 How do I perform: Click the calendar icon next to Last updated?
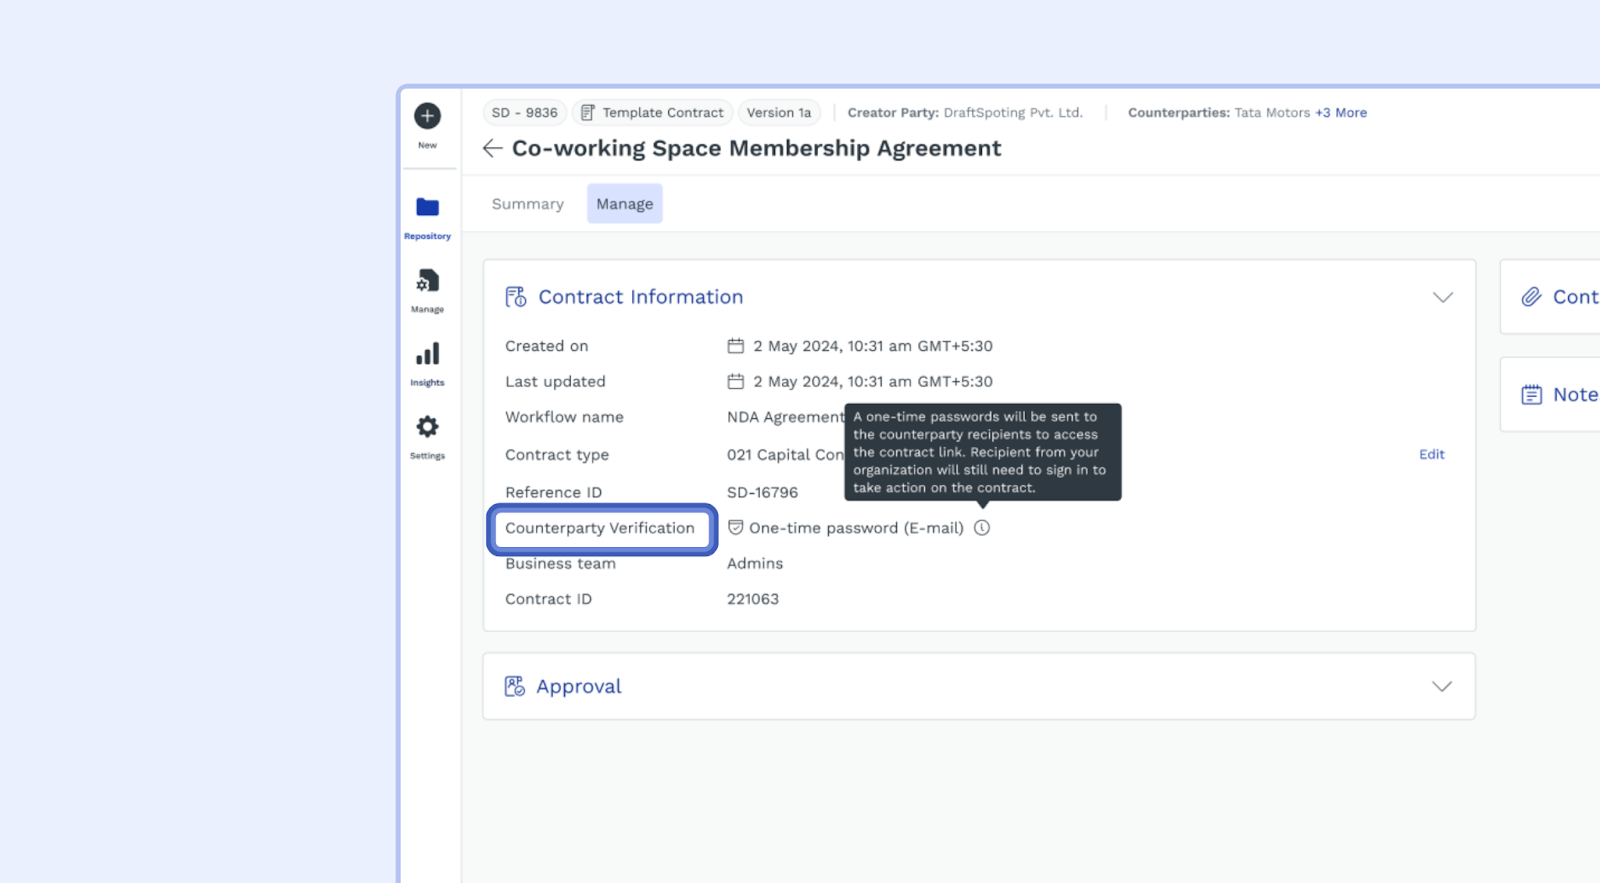(x=736, y=381)
